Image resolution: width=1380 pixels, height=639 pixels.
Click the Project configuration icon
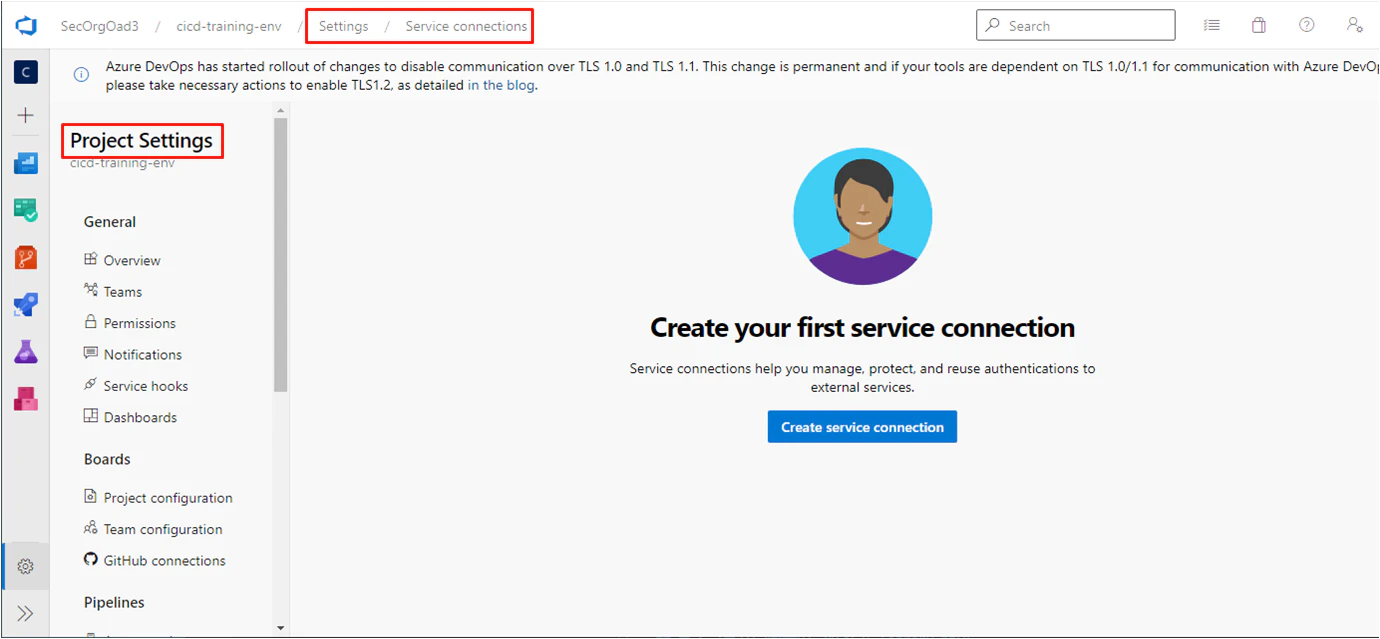point(91,497)
